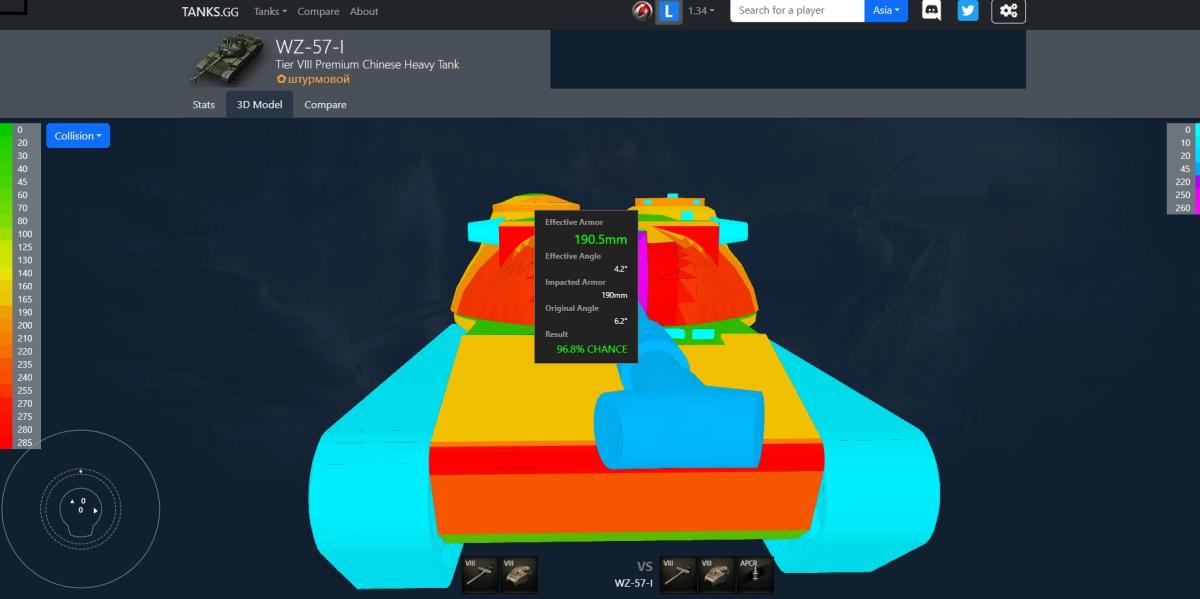Expand the Tanks dropdown menu
Image resolution: width=1200 pixels, height=599 pixels.
pyautogui.click(x=270, y=11)
